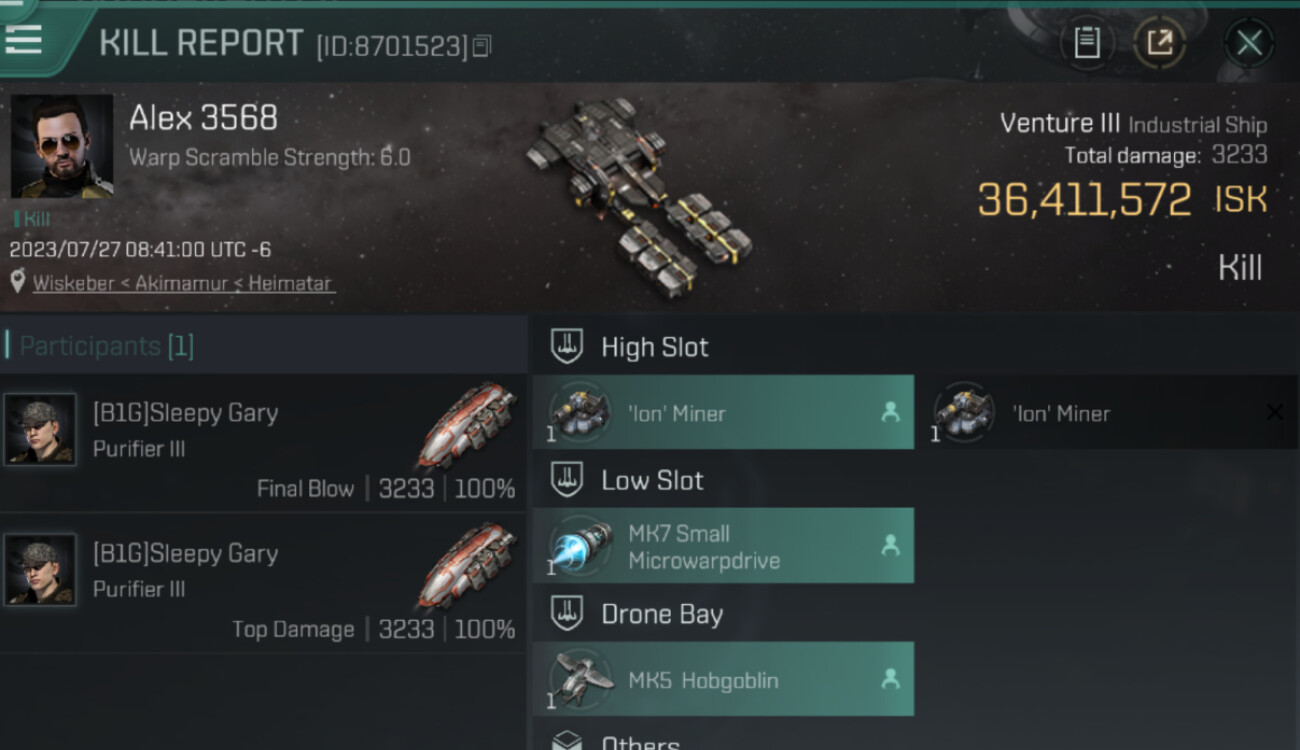The height and width of the screenshot is (750, 1300).
Task: Select the first 'Ion' Miner module
Action: coord(723,412)
